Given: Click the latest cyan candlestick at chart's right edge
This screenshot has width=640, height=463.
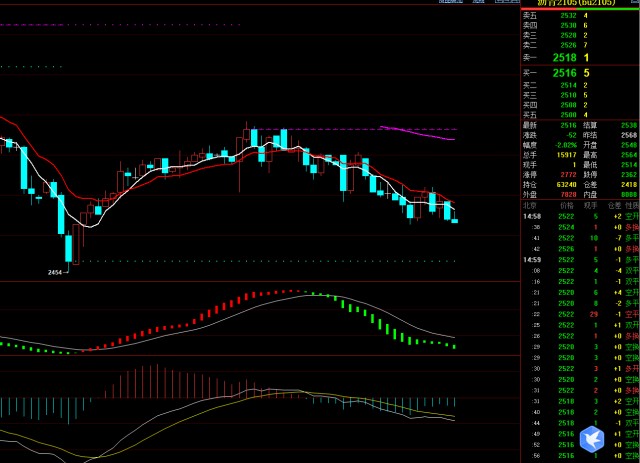Looking at the screenshot, I should coord(455,219).
